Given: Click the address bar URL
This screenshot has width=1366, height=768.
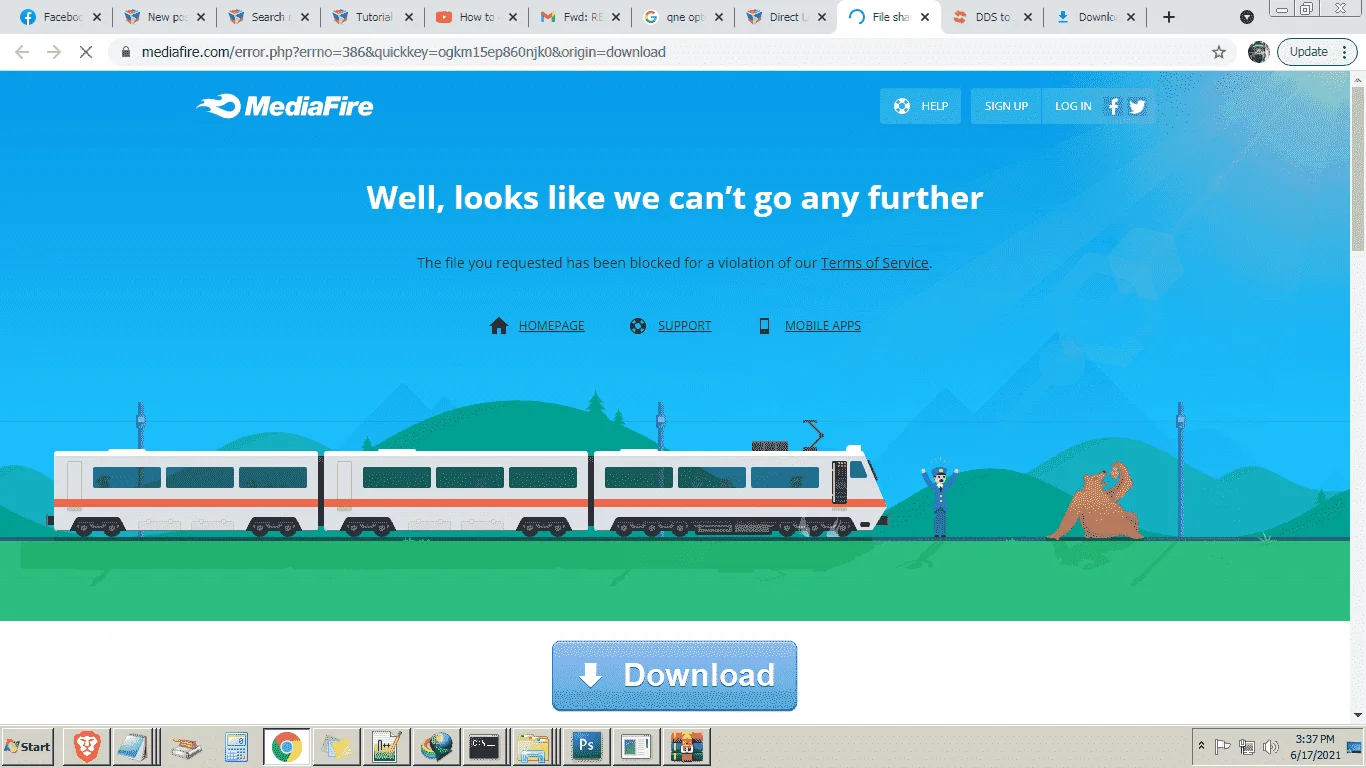Looking at the screenshot, I should click(403, 52).
